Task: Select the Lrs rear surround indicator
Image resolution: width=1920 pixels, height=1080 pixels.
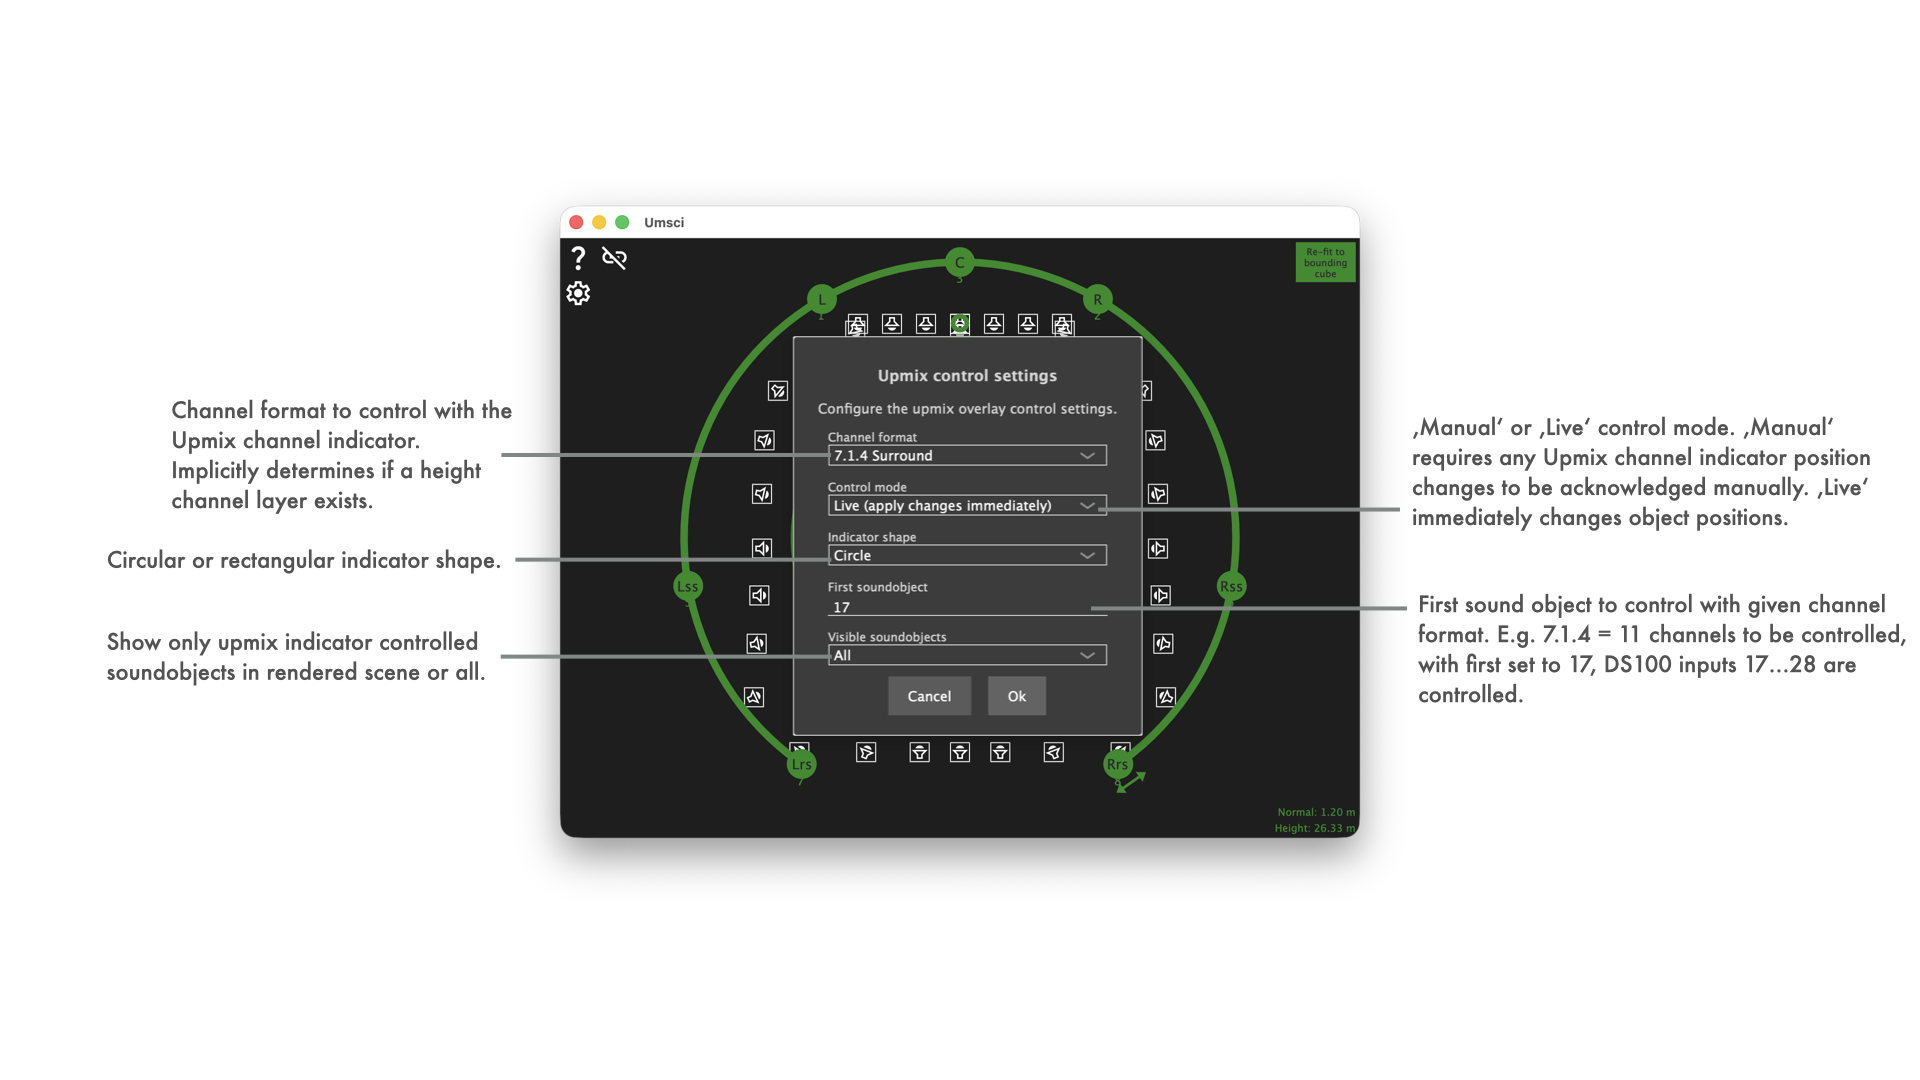Action: tap(801, 765)
